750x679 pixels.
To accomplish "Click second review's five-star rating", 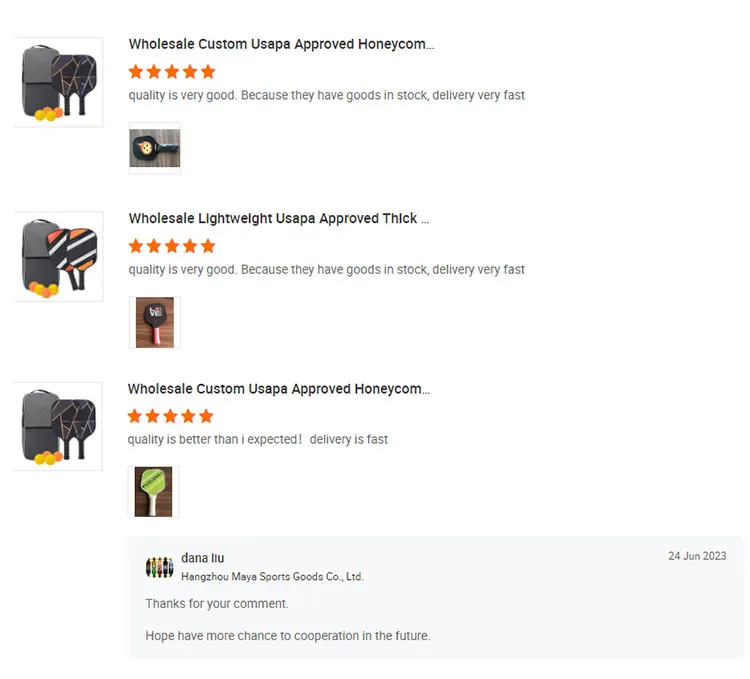I will coord(172,246).
